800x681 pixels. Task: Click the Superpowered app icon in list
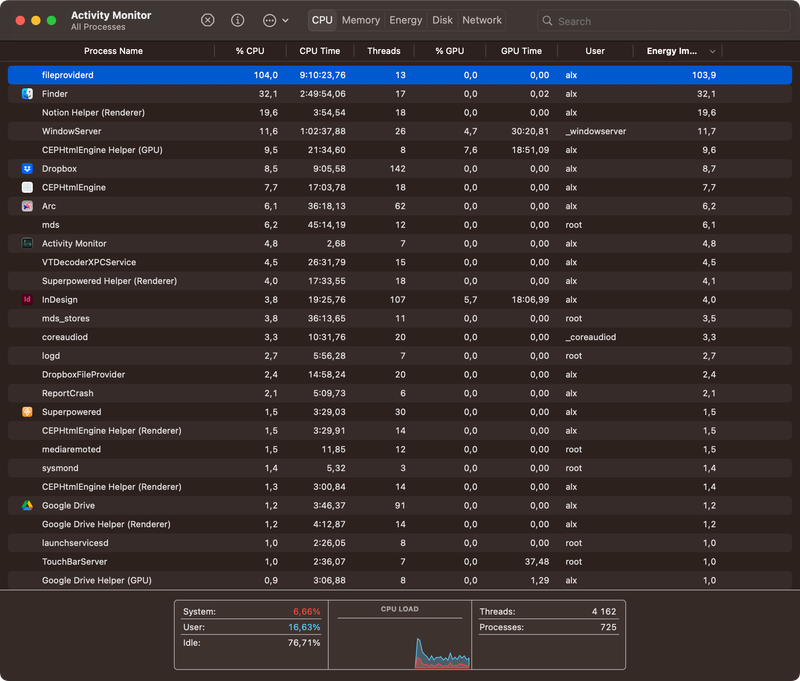pyautogui.click(x=27, y=412)
